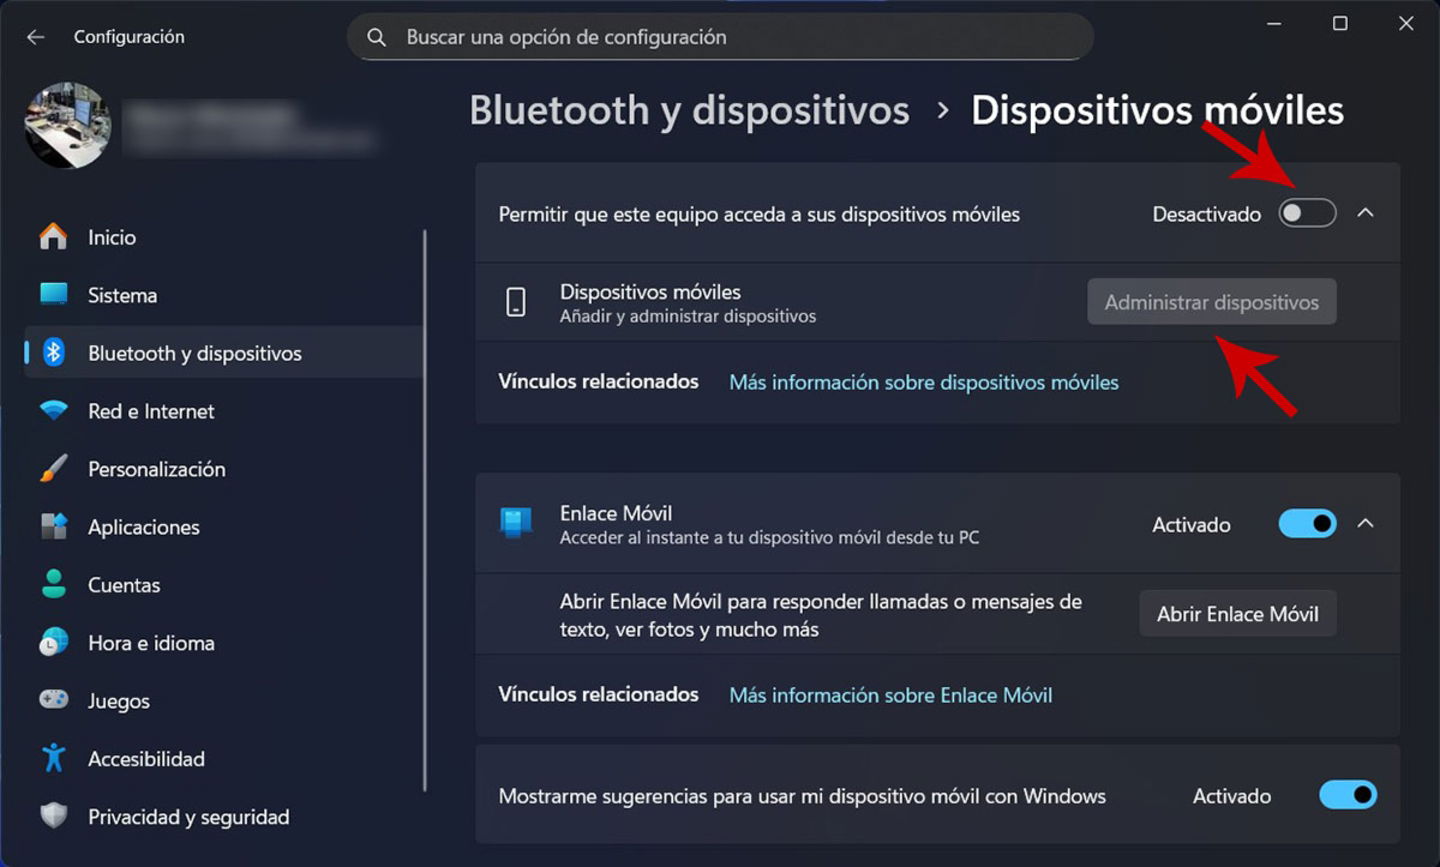Maximize the Configuración window
Viewport: 1440px width, 867px height.
pos(1340,23)
